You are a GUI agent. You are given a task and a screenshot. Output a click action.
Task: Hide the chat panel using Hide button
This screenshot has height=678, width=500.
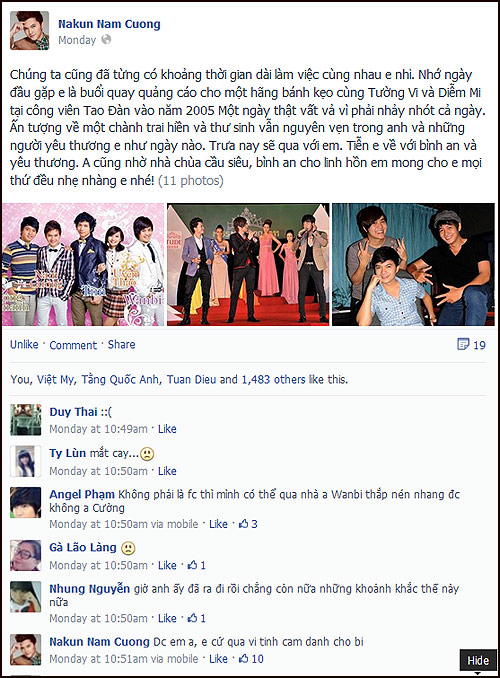478,660
